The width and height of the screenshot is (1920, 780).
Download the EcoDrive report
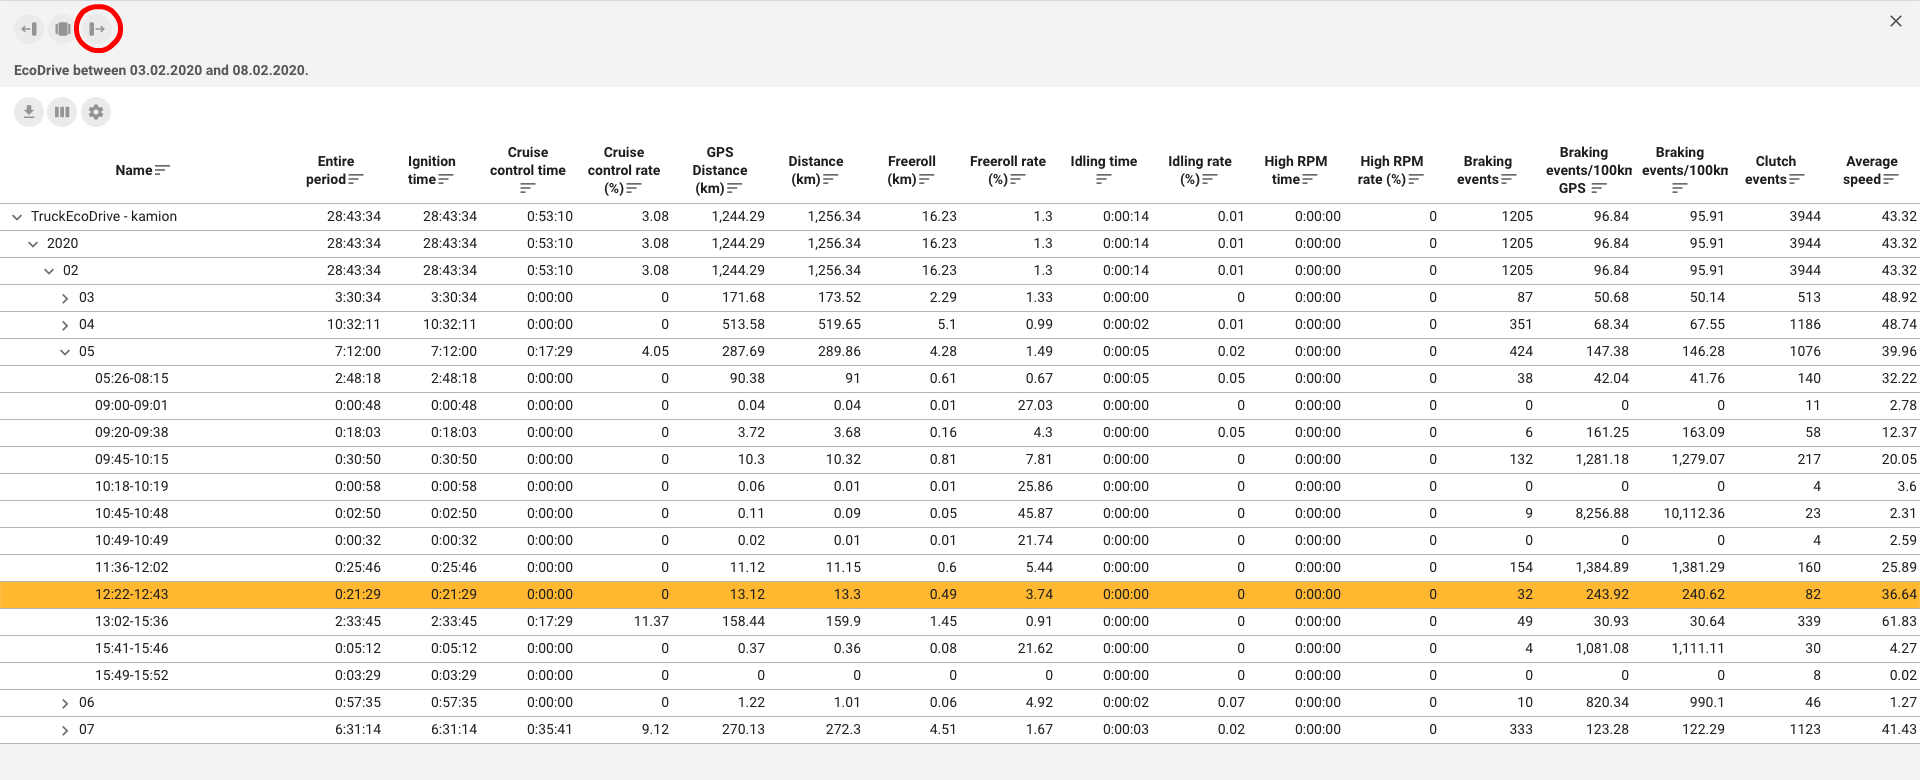click(29, 112)
